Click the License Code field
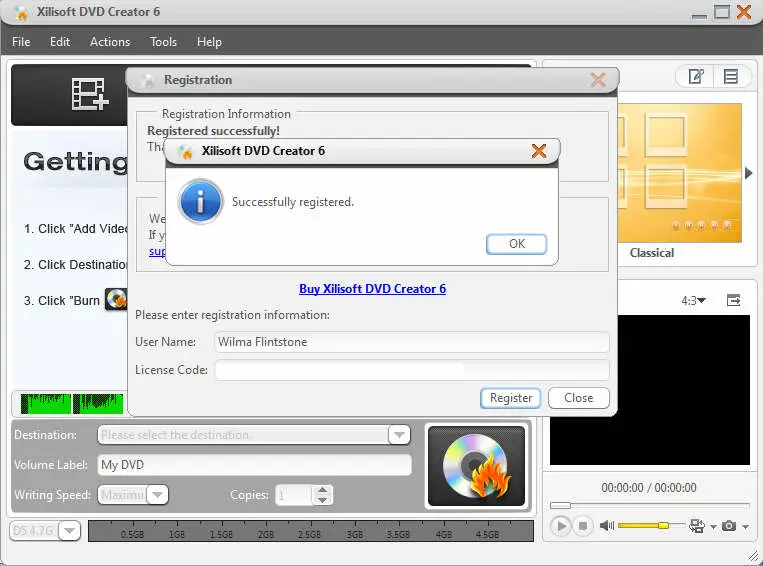The height and width of the screenshot is (566, 763). [412, 370]
